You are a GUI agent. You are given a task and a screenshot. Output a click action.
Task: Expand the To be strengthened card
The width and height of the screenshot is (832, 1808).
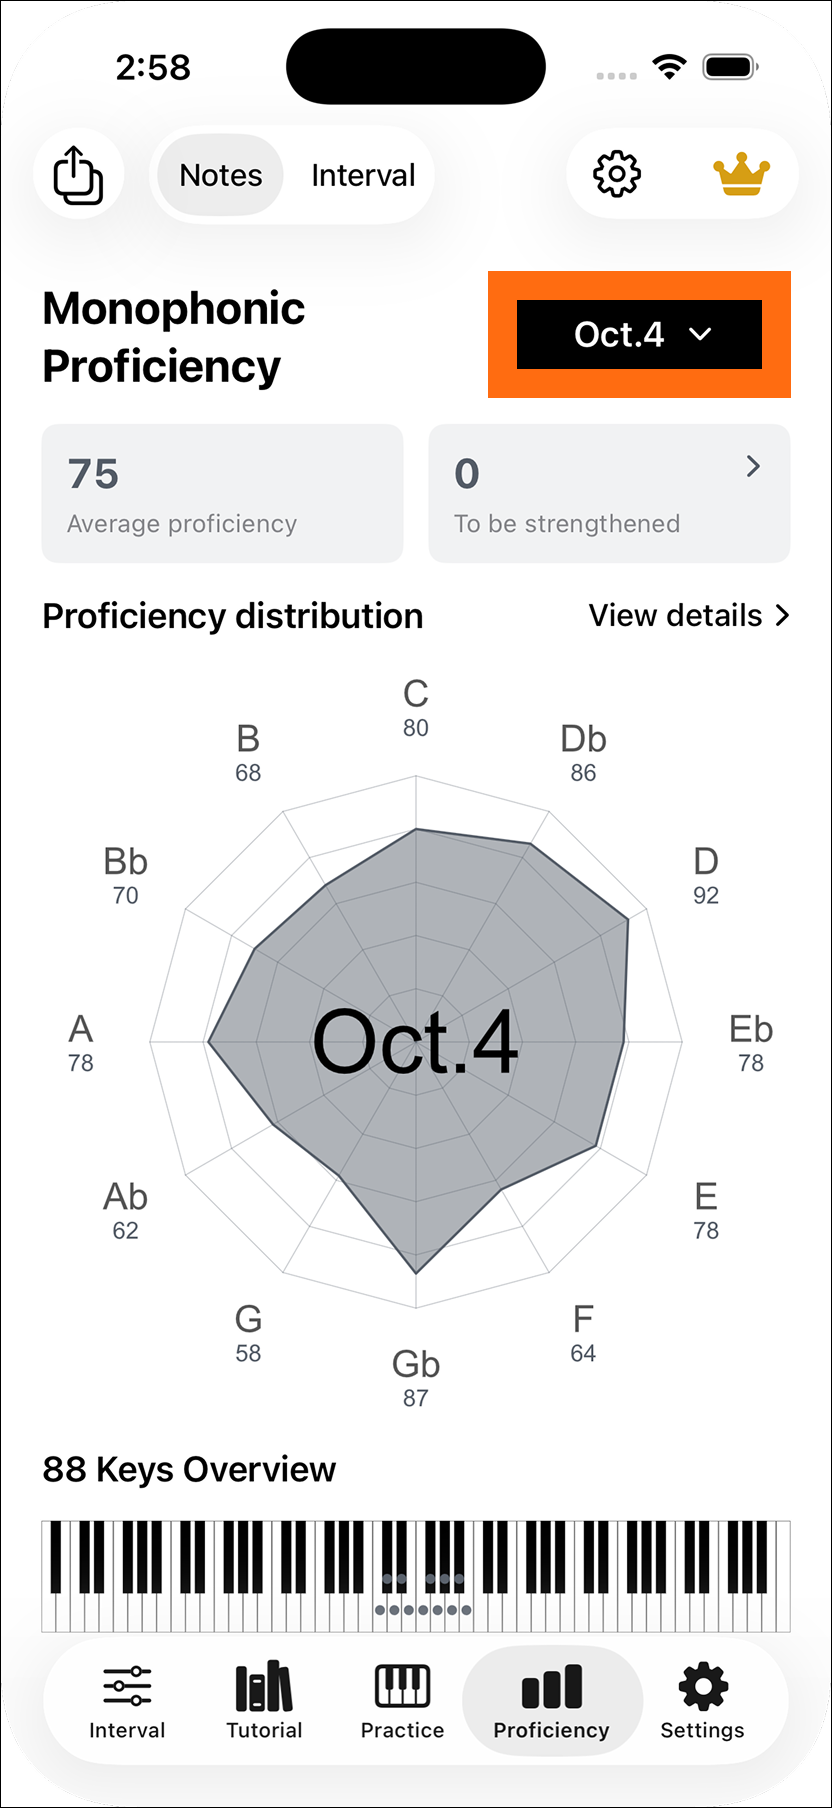click(x=609, y=494)
